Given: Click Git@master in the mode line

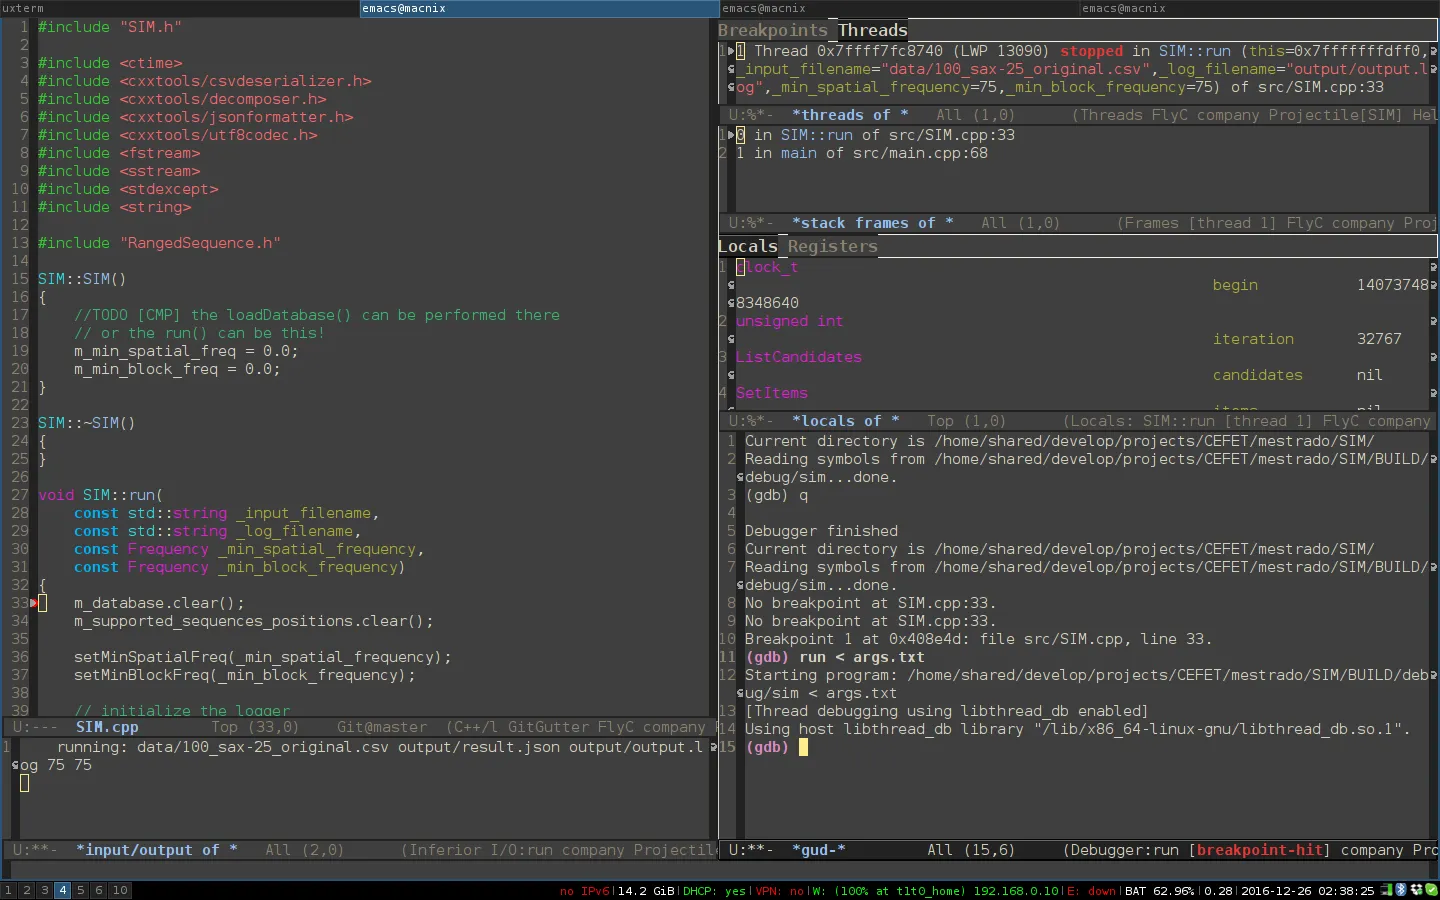Looking at the screenshot, I should pyautogui.click(x=381, y=727).
